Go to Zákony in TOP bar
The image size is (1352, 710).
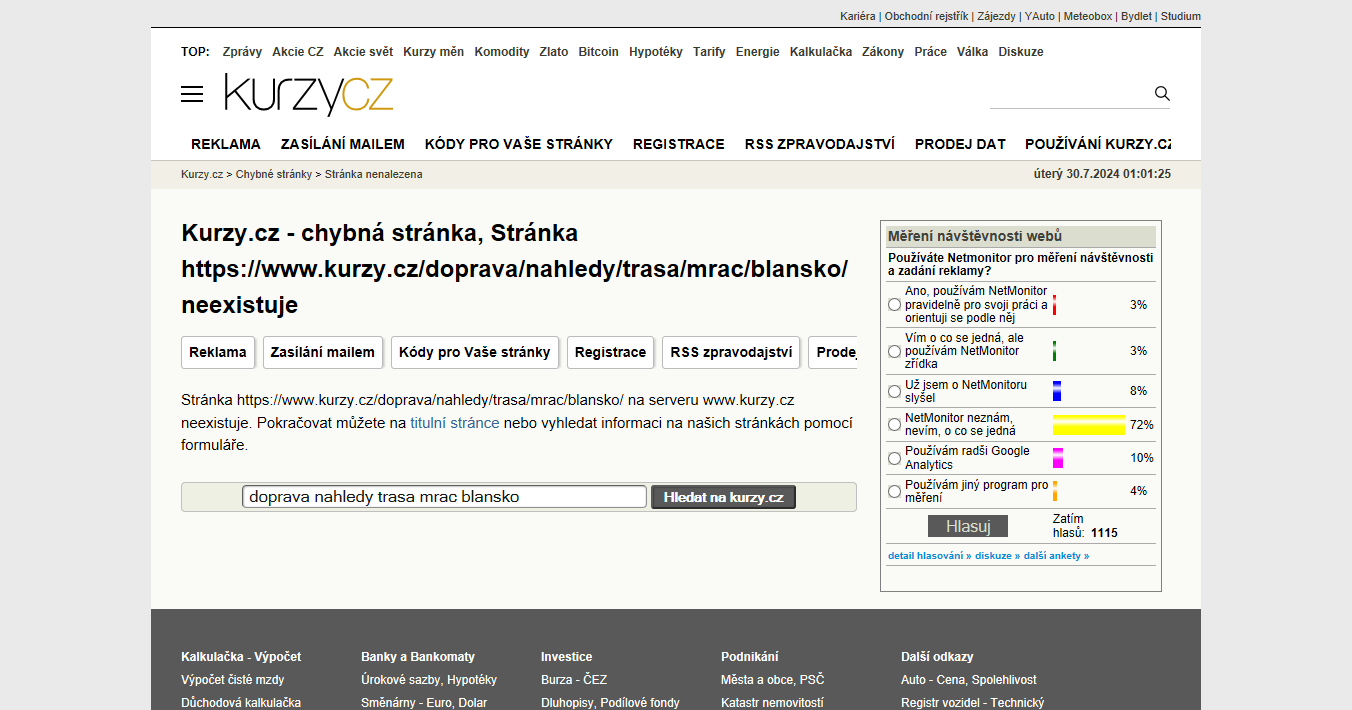(x=883, y=52)
